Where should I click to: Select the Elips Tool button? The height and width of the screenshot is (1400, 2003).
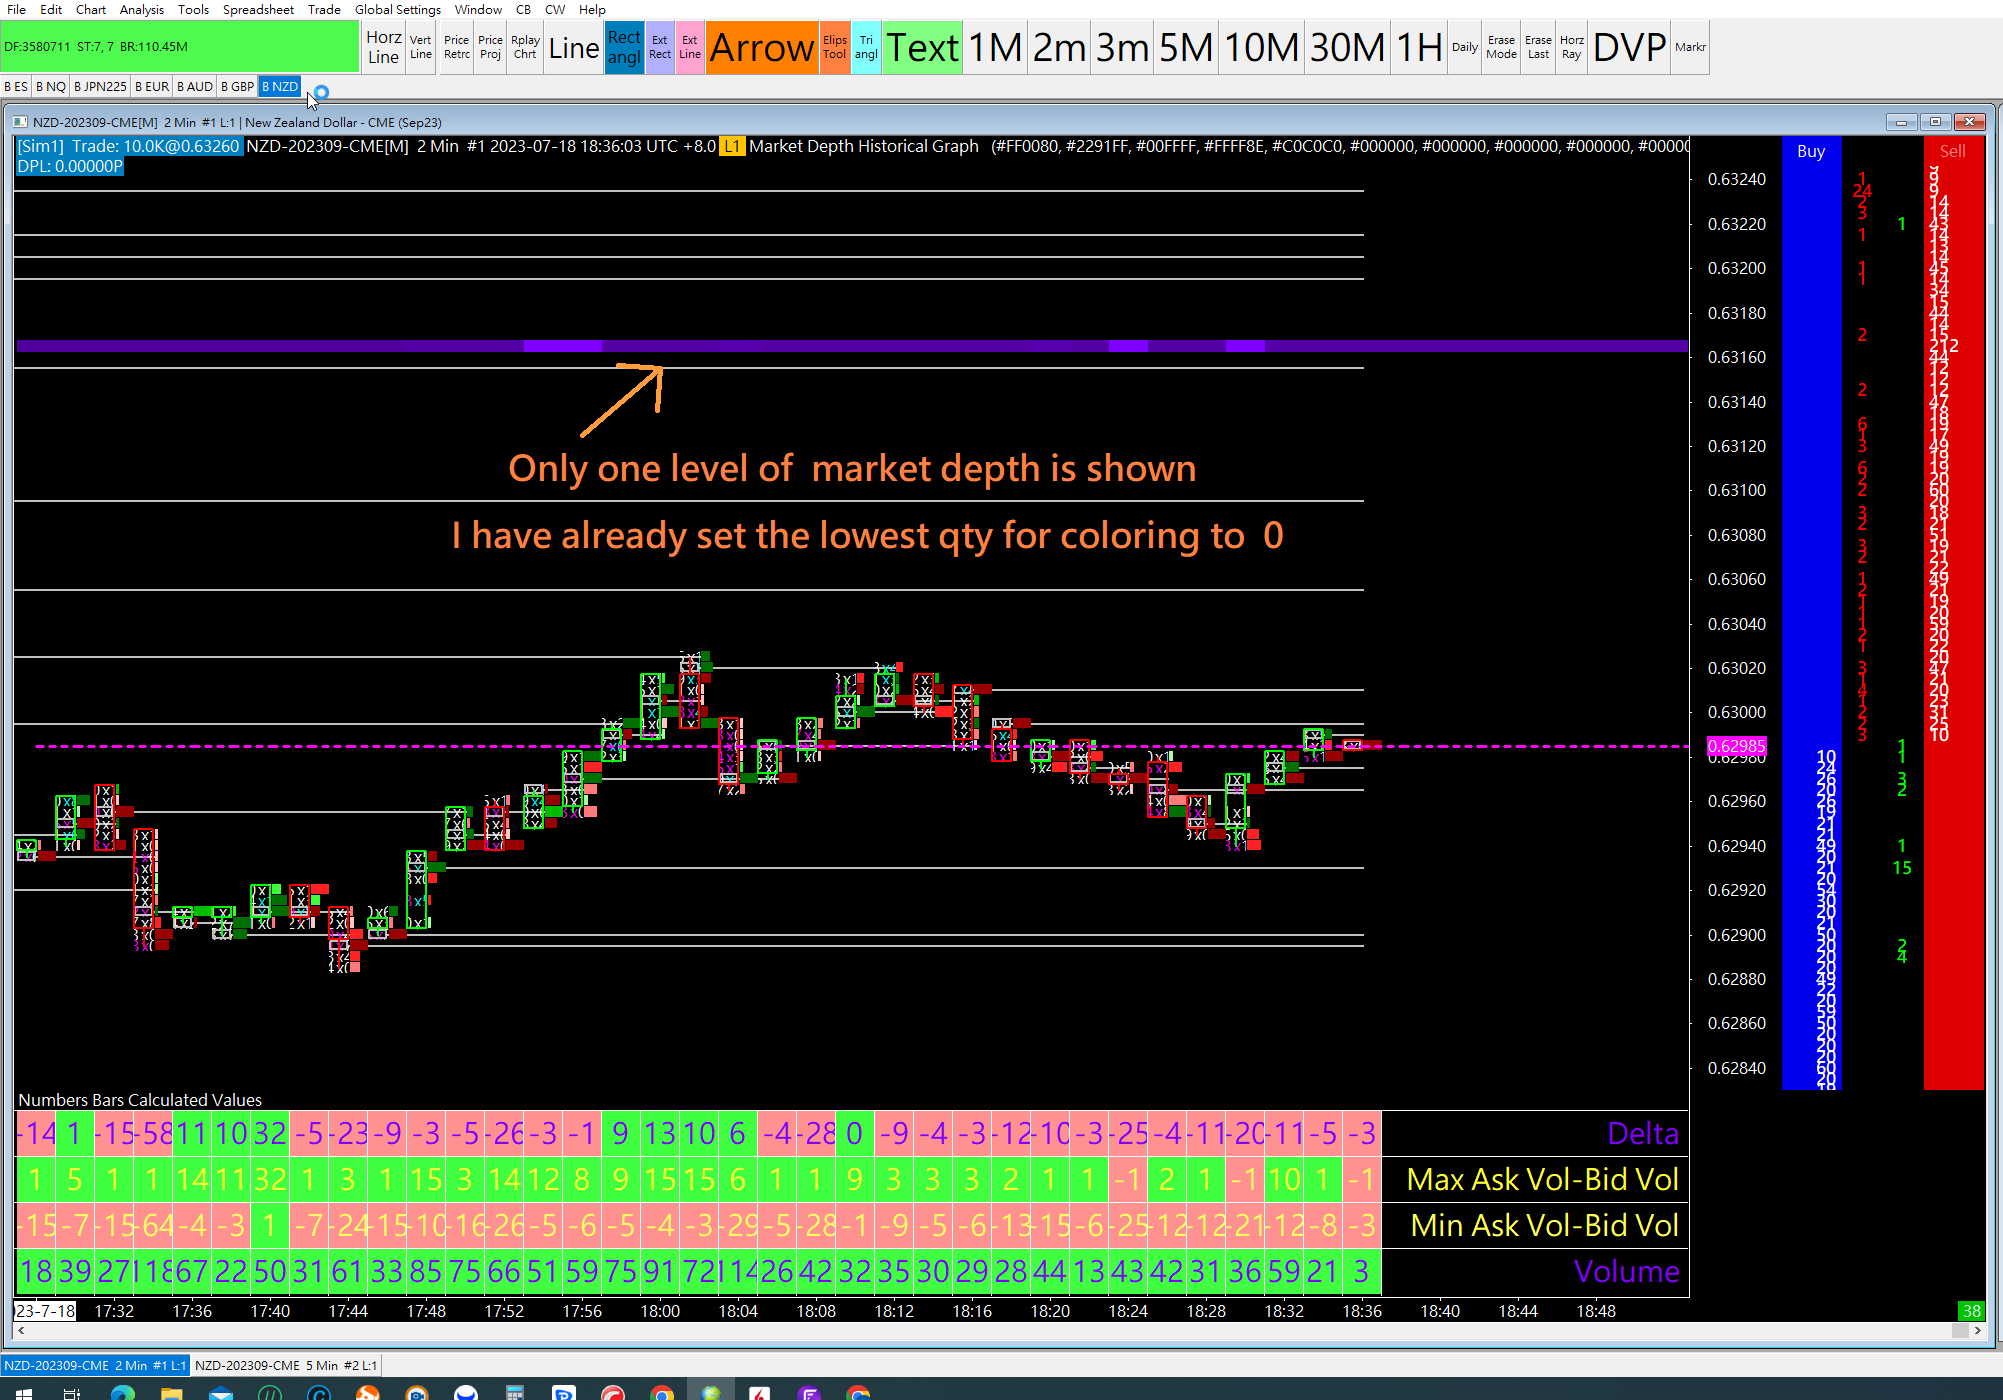point(835,47)
